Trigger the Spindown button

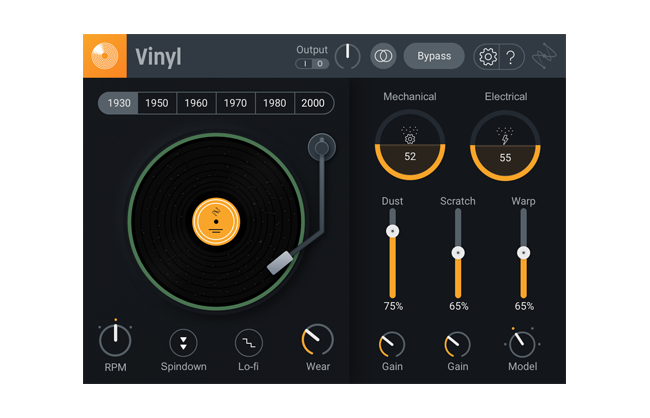click(x=183, y=343)
